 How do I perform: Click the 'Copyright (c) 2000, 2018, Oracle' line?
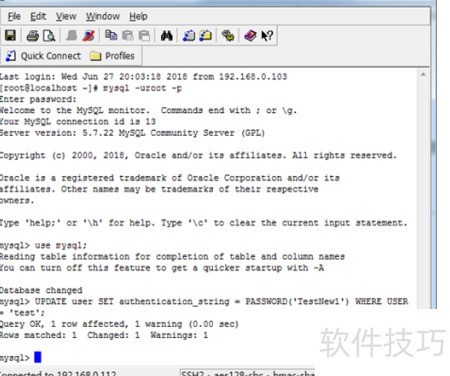point(198,156)
